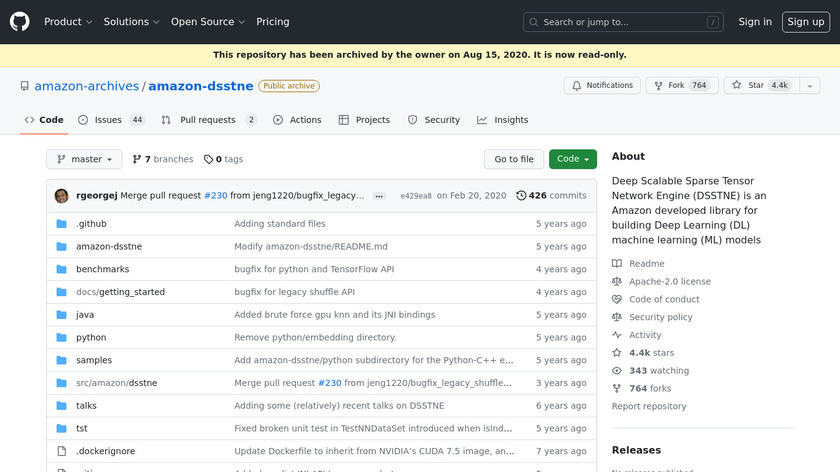Image resolution: width=840 pixels, height=472 pixels.
Task: Click the magnifier icon in search box
Action: 534,22
